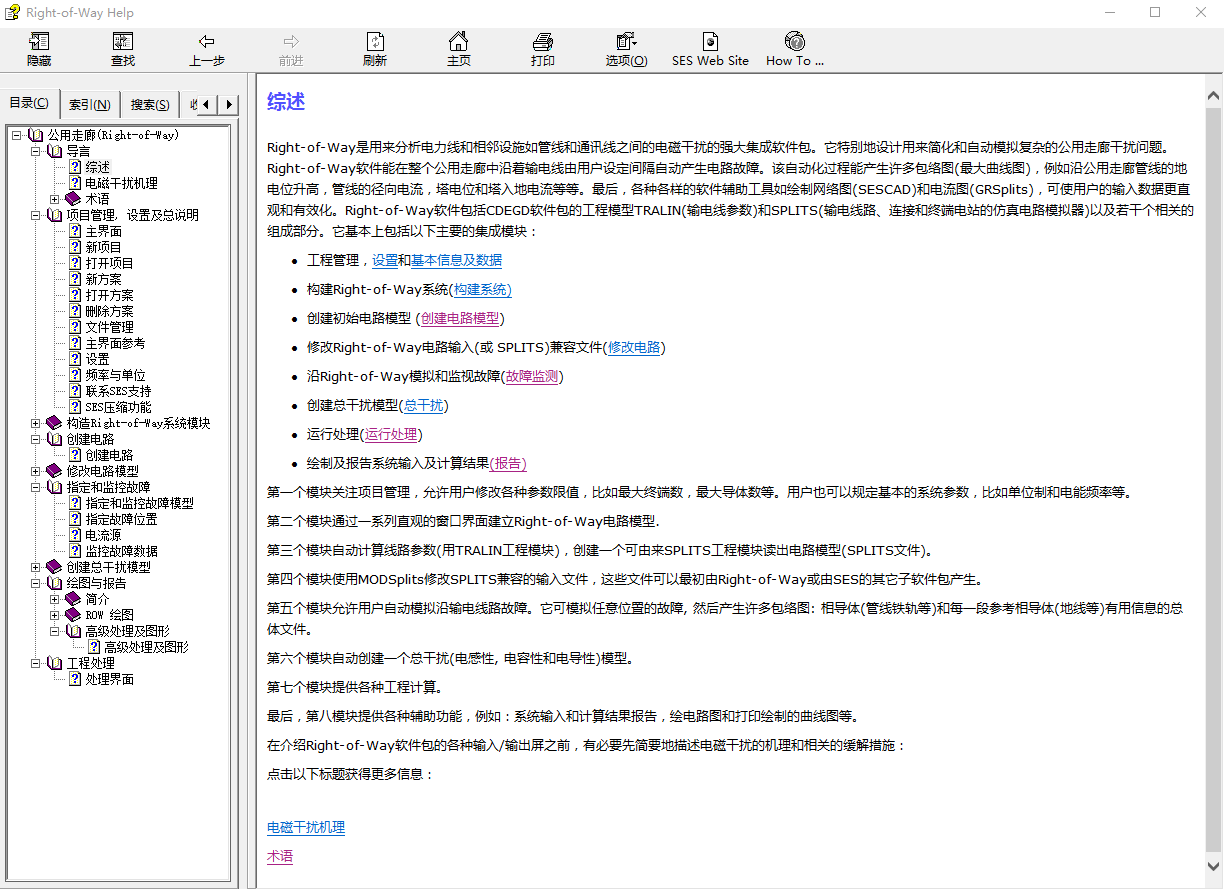This screenshot has width=1224, height=889.
Task: Open the 联系SES支持 tree topic
Action: pyautogui.click(x=118, y=391)
